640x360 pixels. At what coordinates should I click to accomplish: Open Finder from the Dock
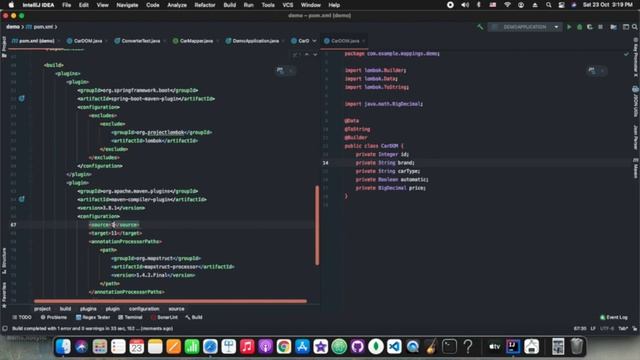coord(63,347)
